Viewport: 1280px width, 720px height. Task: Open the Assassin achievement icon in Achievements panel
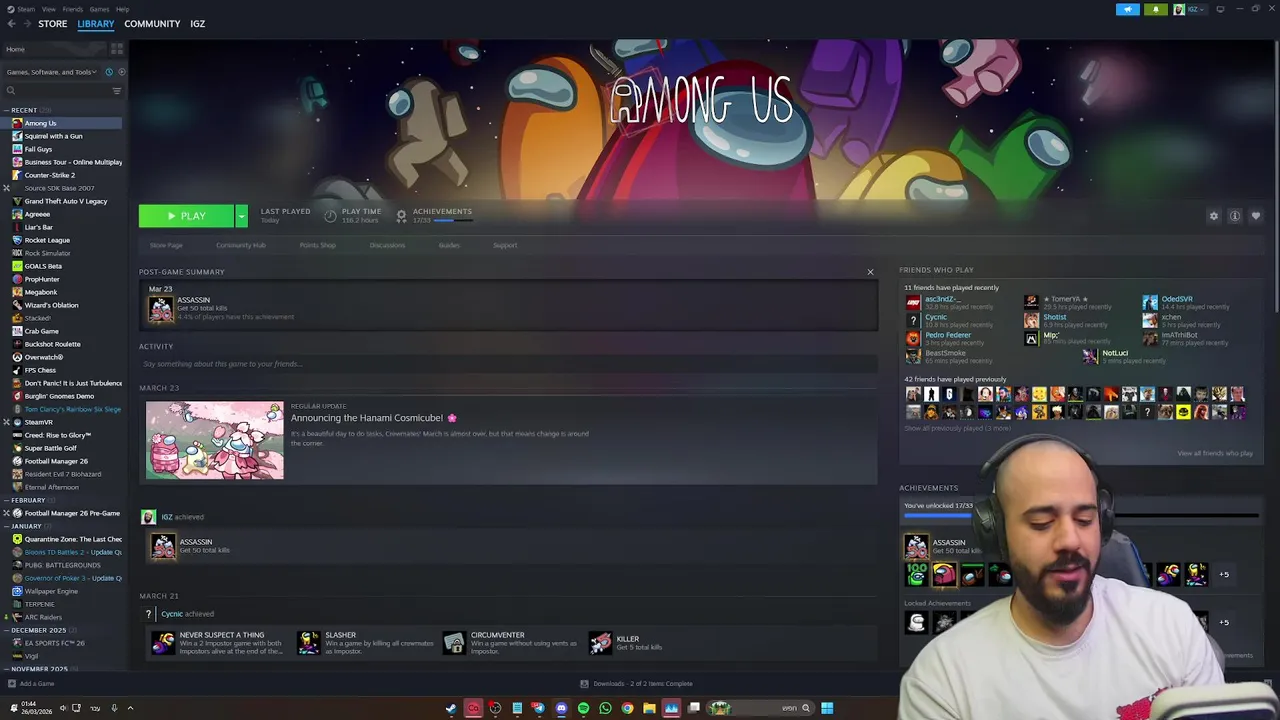click(916, 546)
